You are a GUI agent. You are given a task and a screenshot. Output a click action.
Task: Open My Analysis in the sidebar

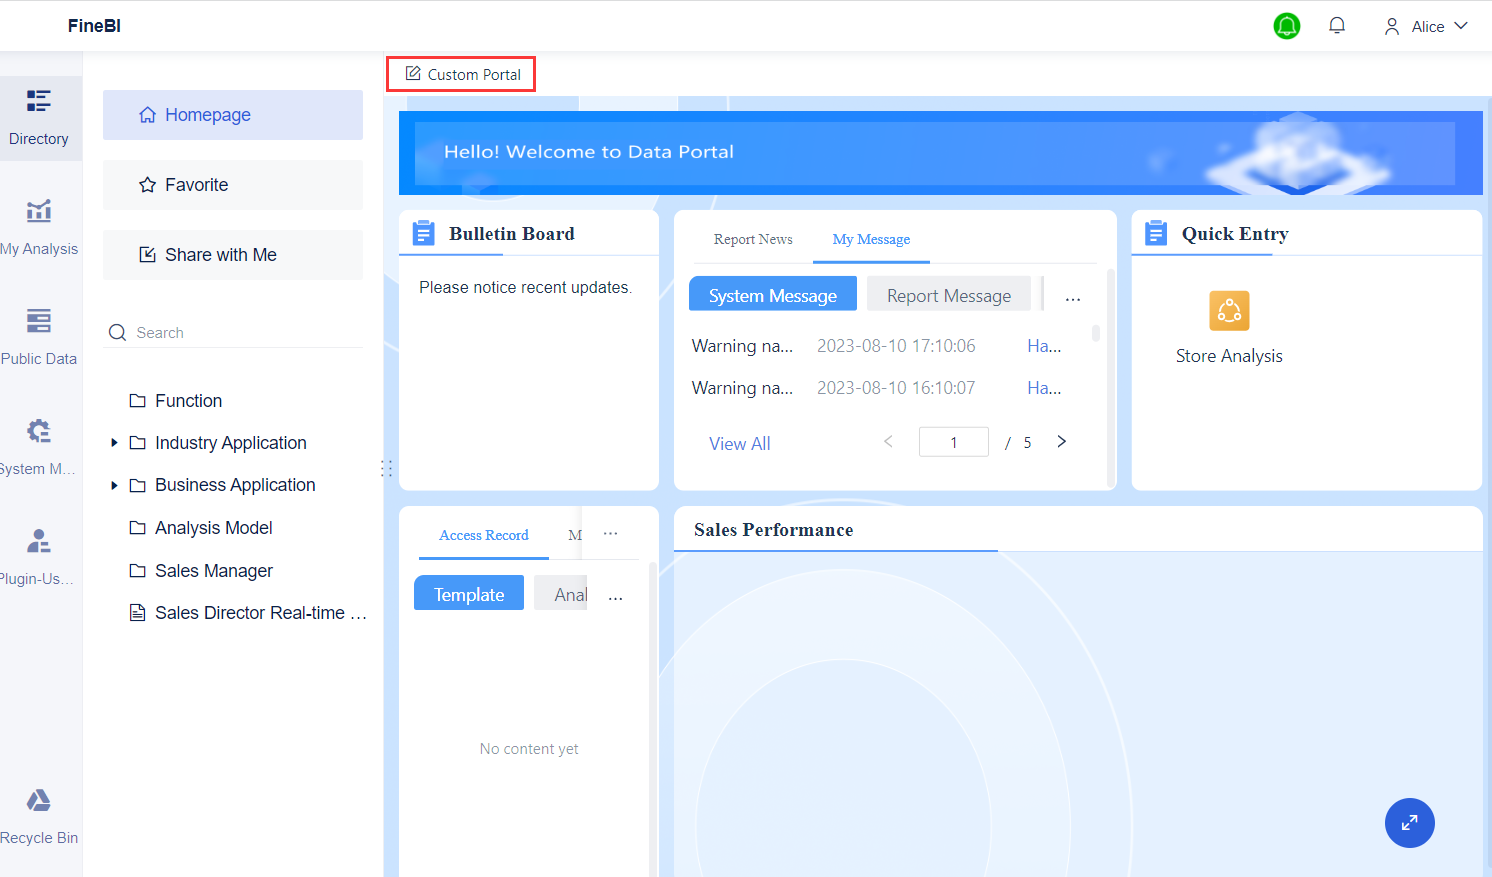coord(39,228)
